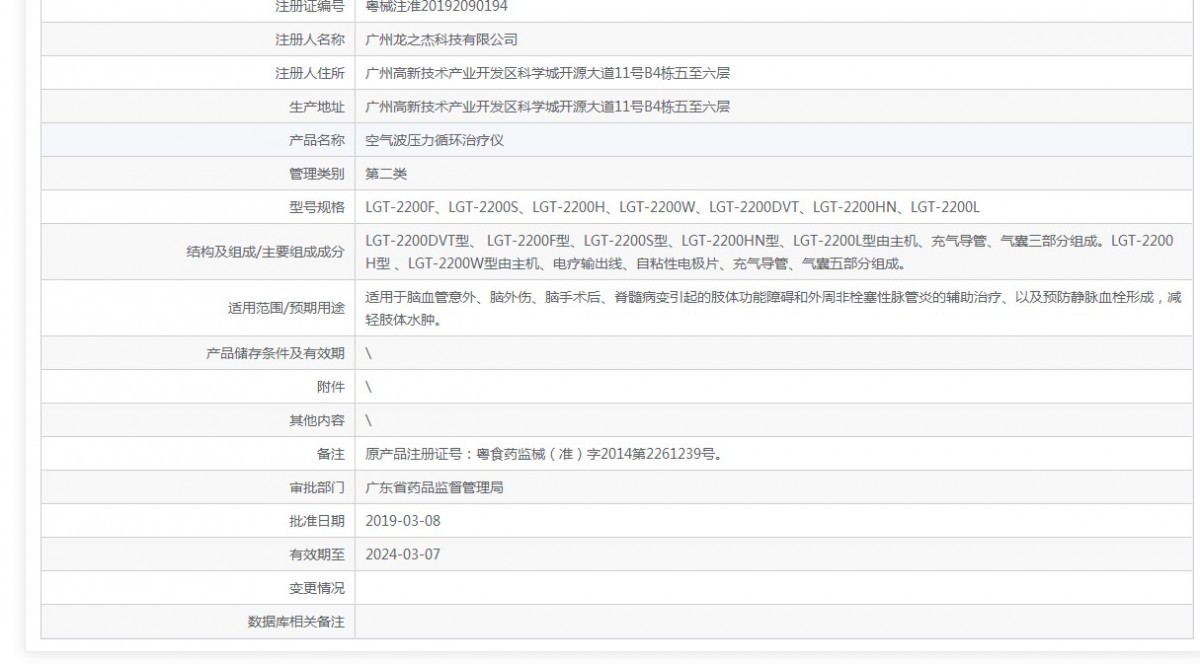Click the 数据库相关备注 label
Viewport: 1200px width, 664px height.
tap(296, 622)
